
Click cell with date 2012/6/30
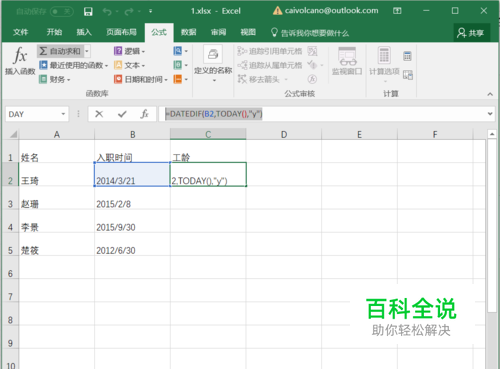132,244
